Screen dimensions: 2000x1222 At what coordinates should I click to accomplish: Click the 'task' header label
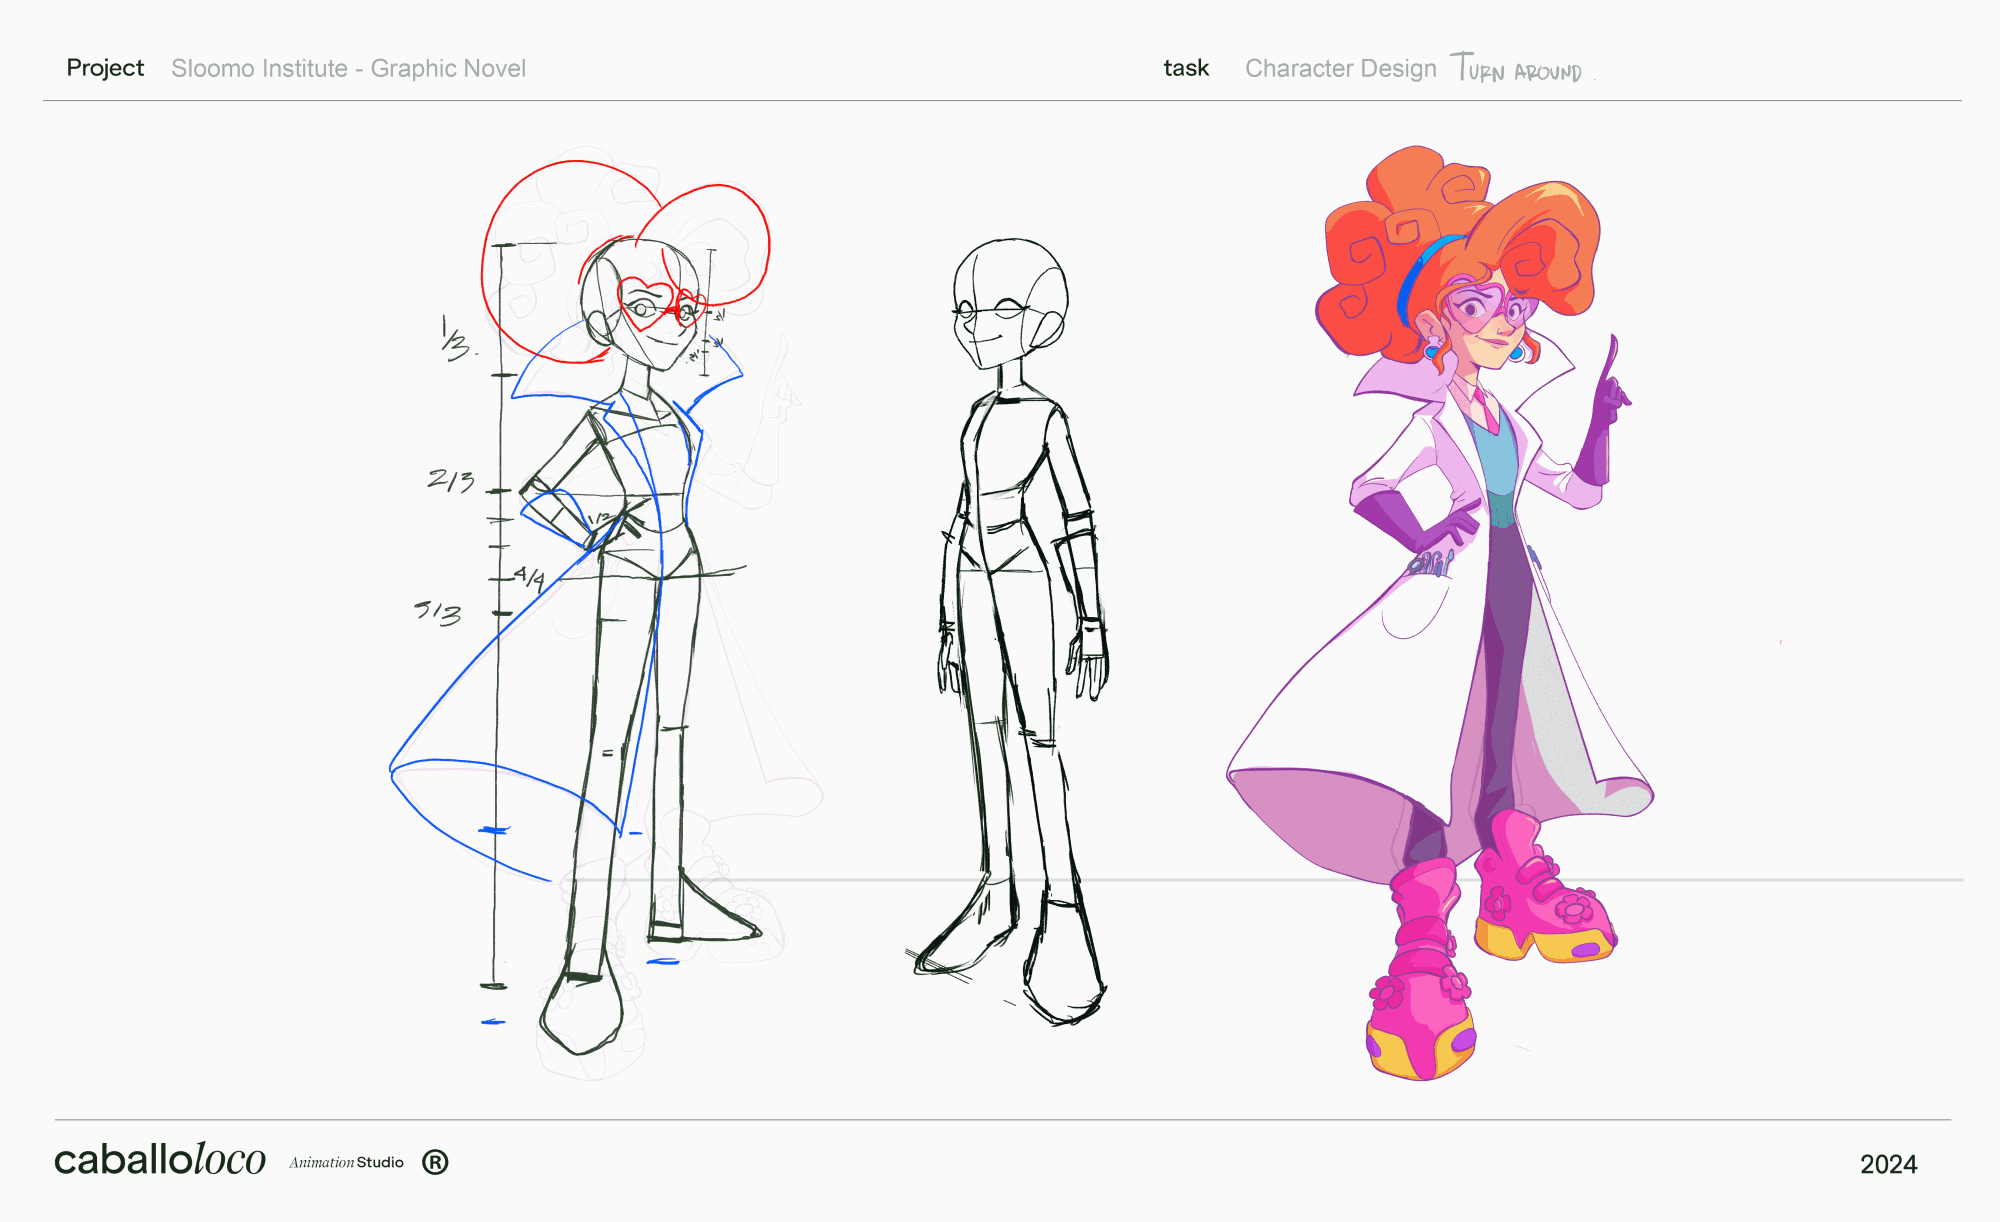pyautogui.click(x=1186, y=68)
